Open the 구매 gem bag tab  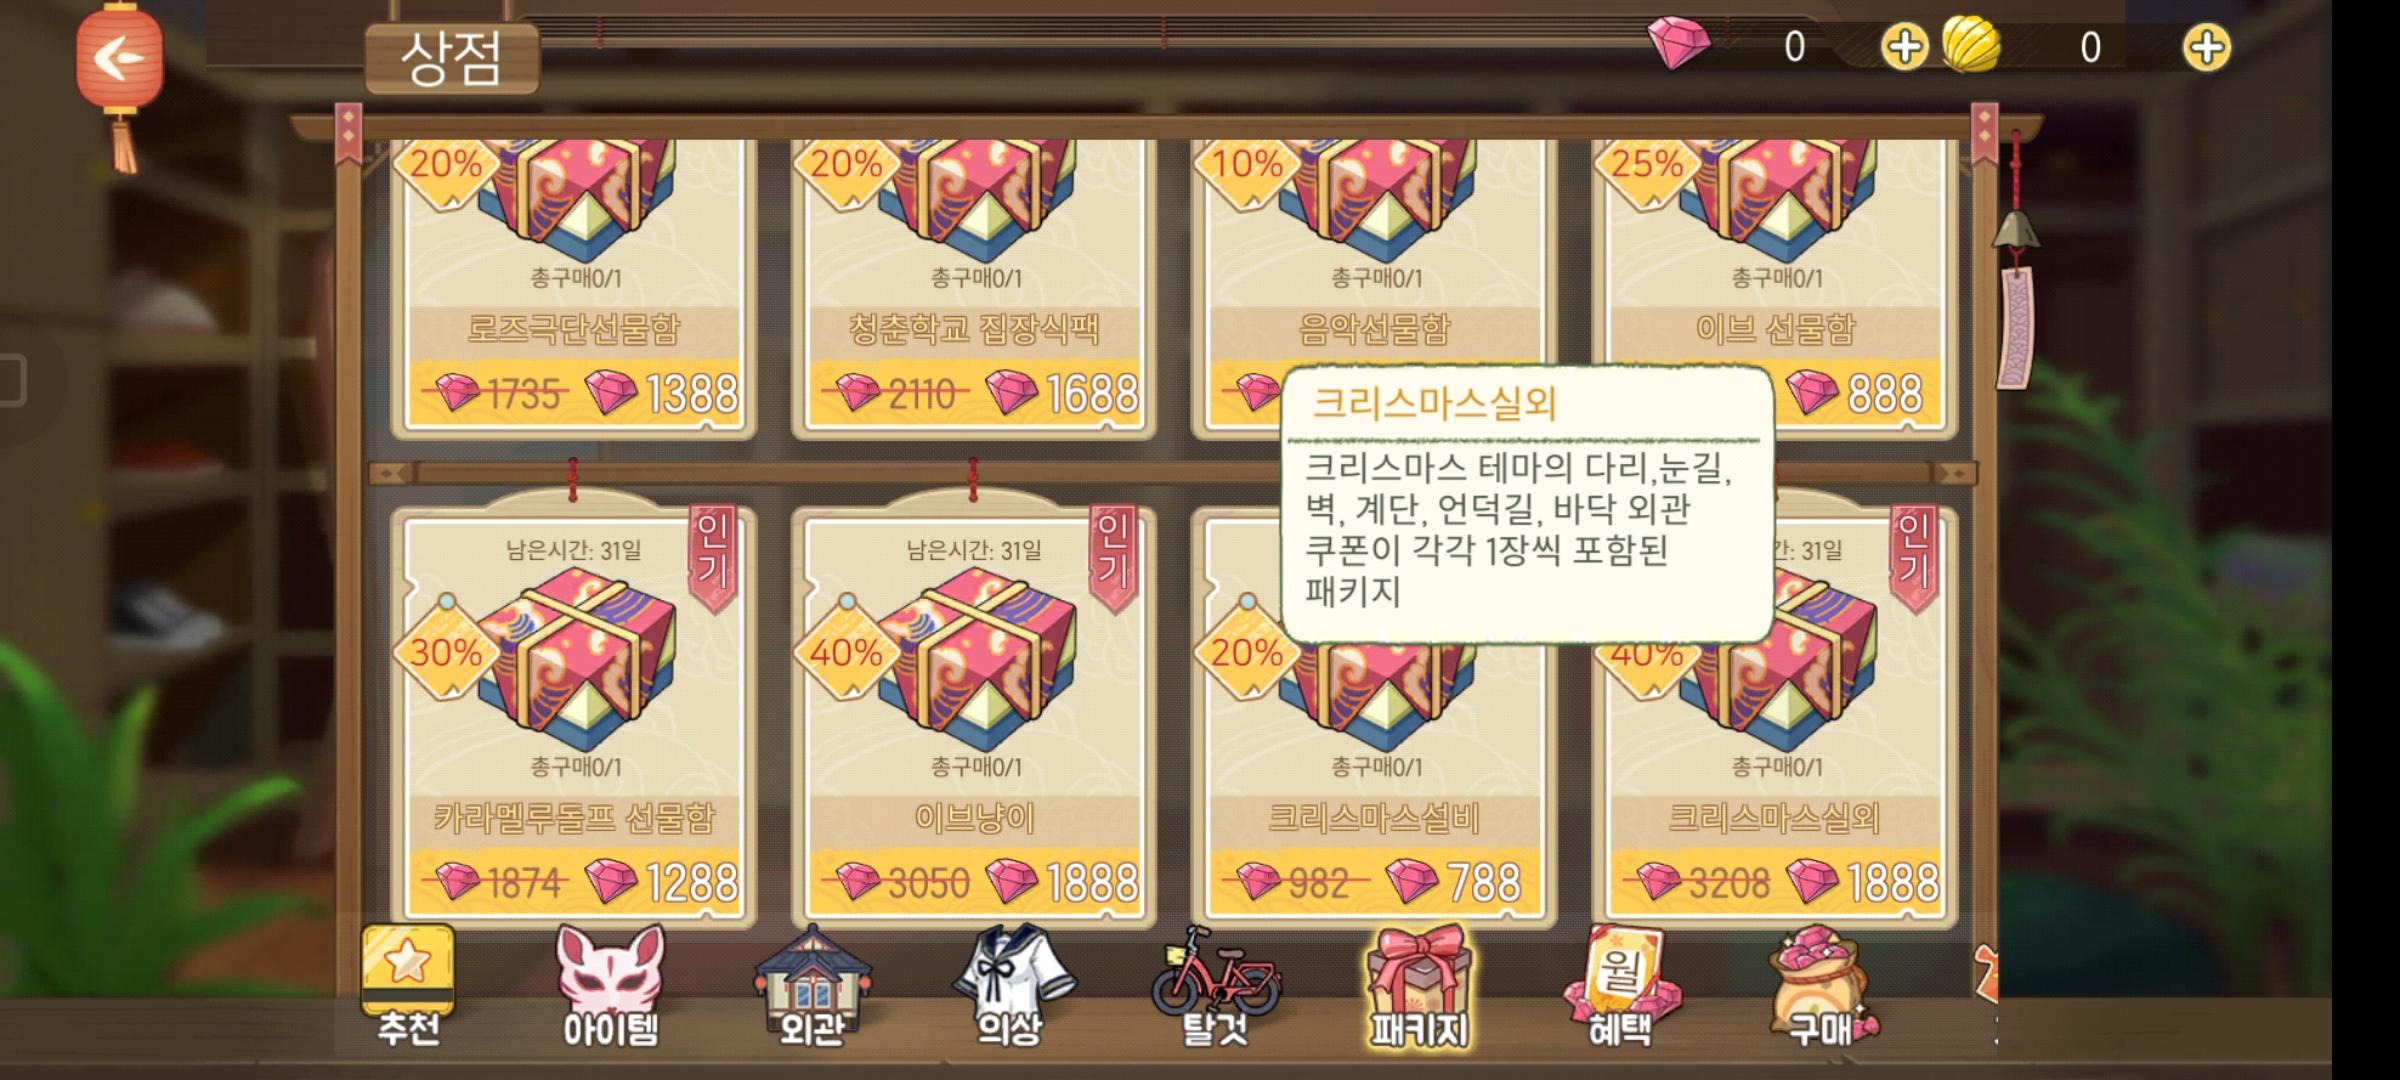[x=1820, y=985]
